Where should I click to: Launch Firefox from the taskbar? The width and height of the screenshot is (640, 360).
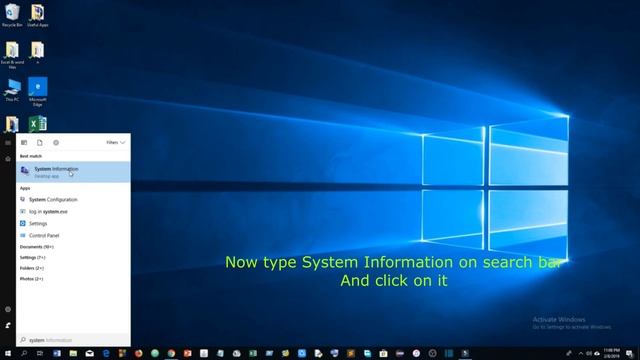click(138, 353)
